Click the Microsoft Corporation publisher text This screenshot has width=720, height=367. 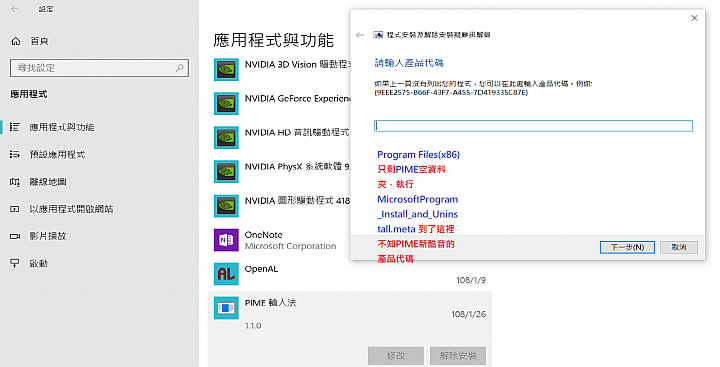291,246
